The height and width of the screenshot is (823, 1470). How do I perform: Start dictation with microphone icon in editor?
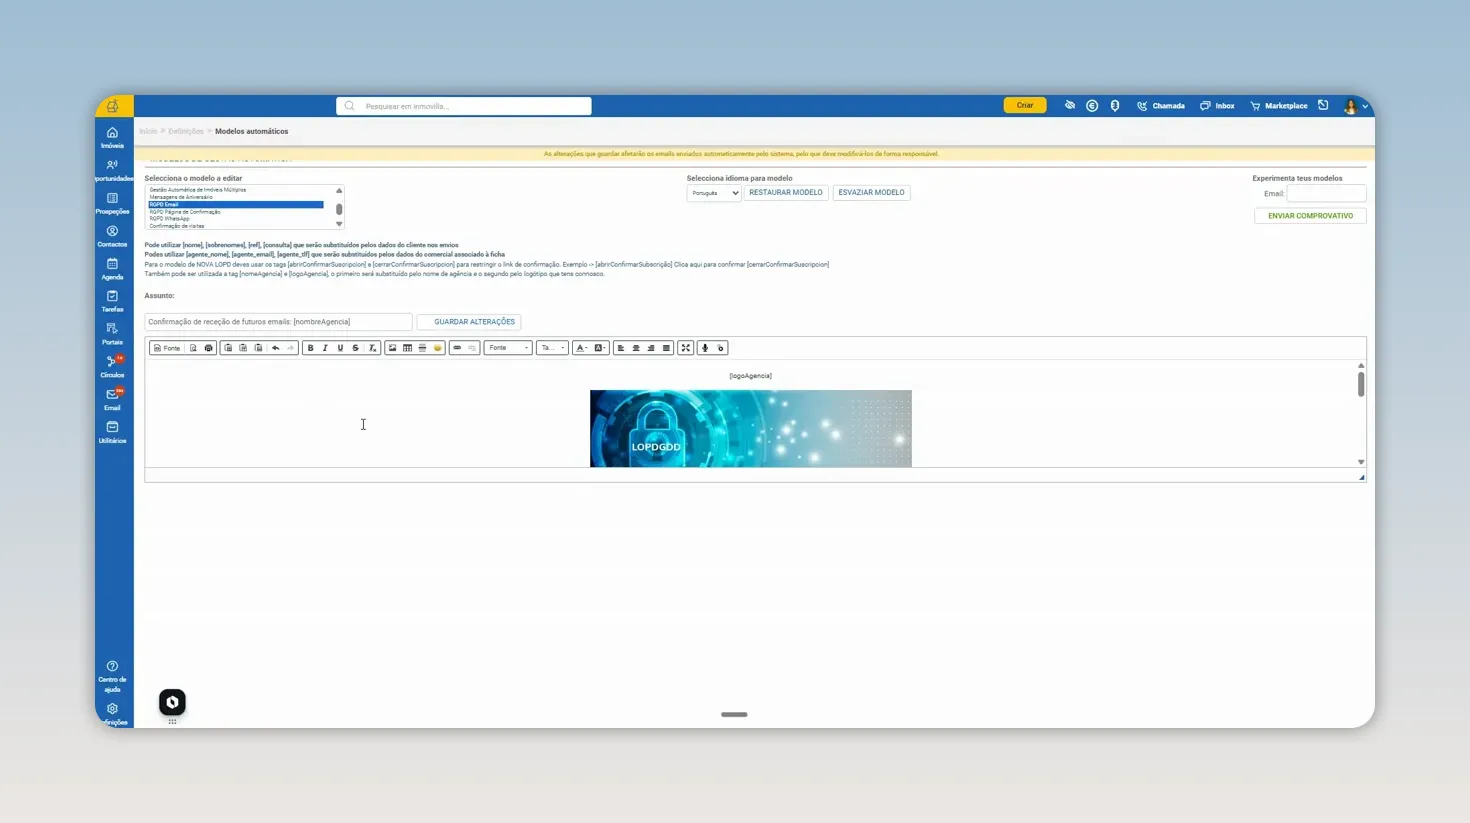pyautogui.click(x=705, y=348)
